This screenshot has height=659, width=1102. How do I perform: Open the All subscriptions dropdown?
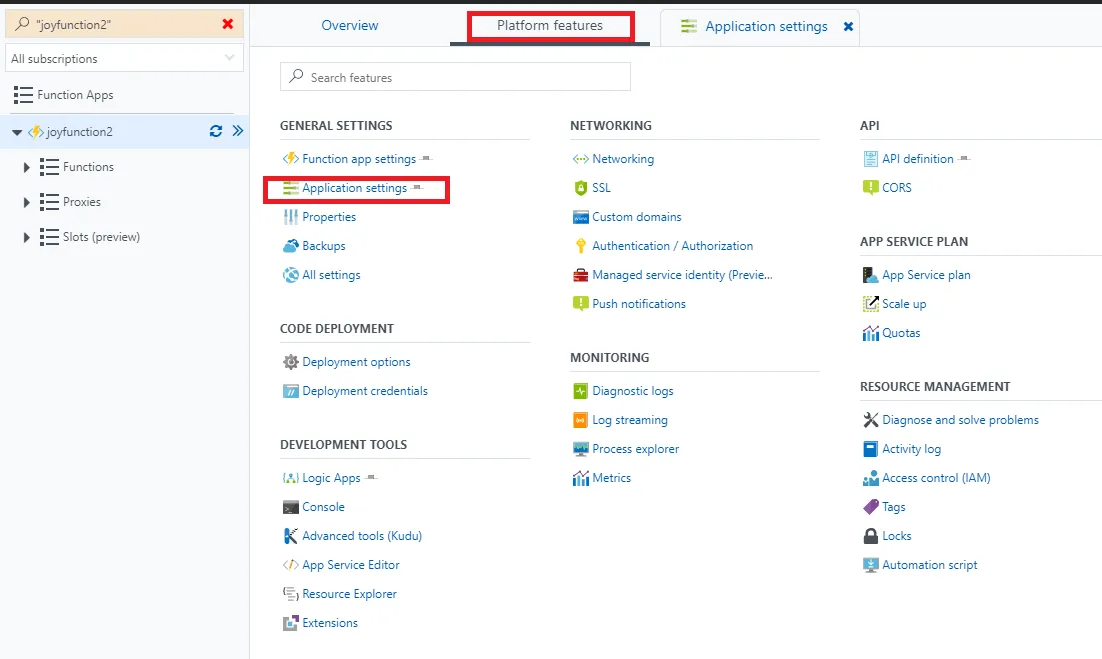(x=124, y=58)
